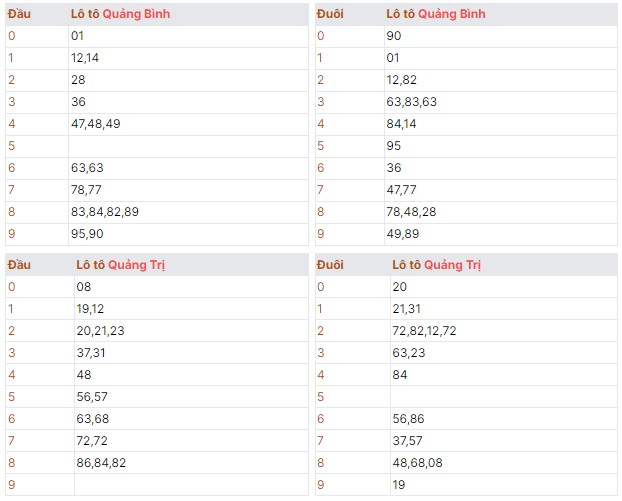Click the cell with 48,68,08

417,463
